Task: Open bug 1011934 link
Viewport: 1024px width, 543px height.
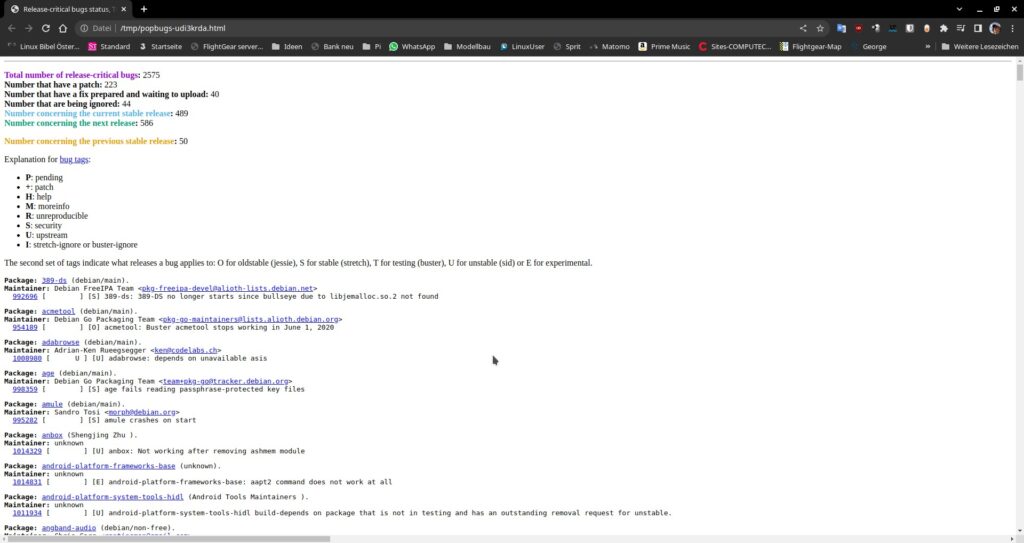Action: 27,513
